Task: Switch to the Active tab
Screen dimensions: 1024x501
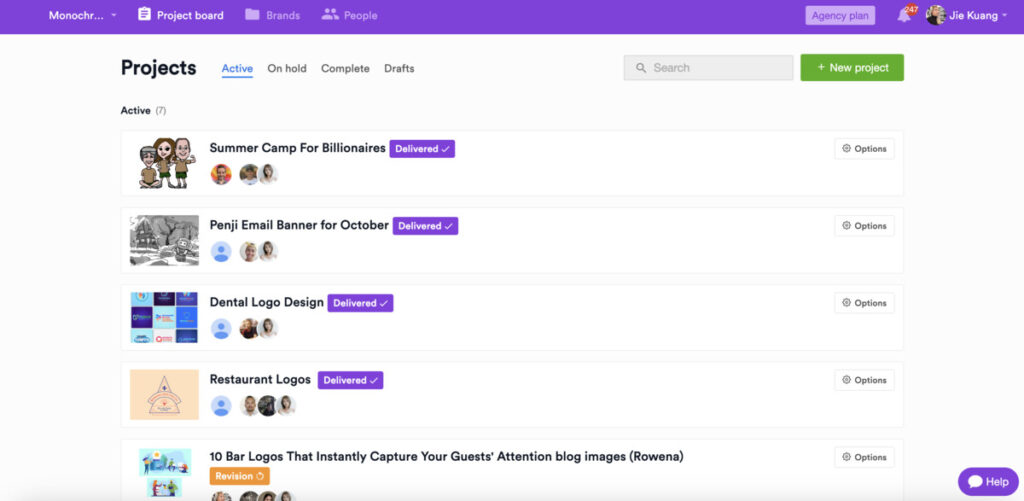Action: (237, 69)
